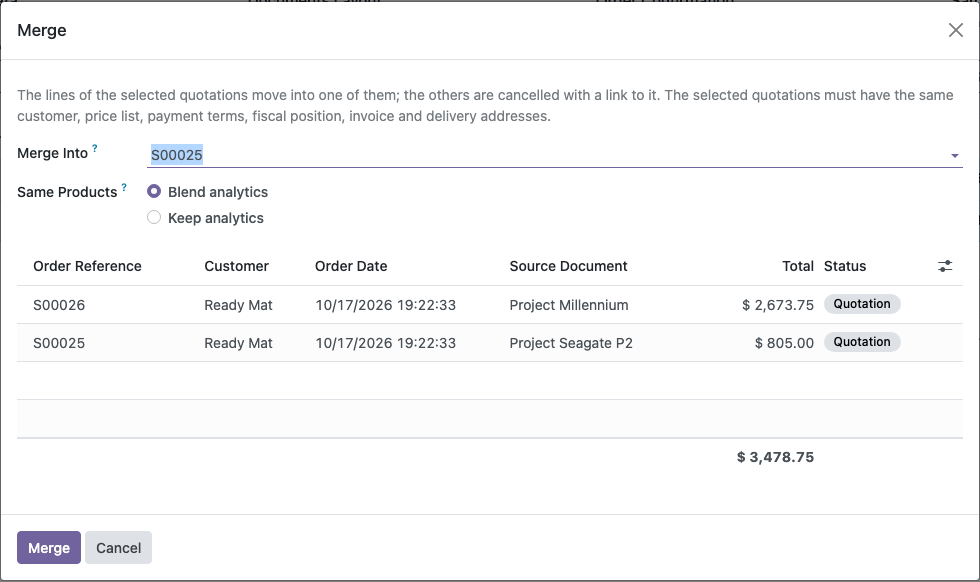Cancel the merge dialog

coord(118,548)
